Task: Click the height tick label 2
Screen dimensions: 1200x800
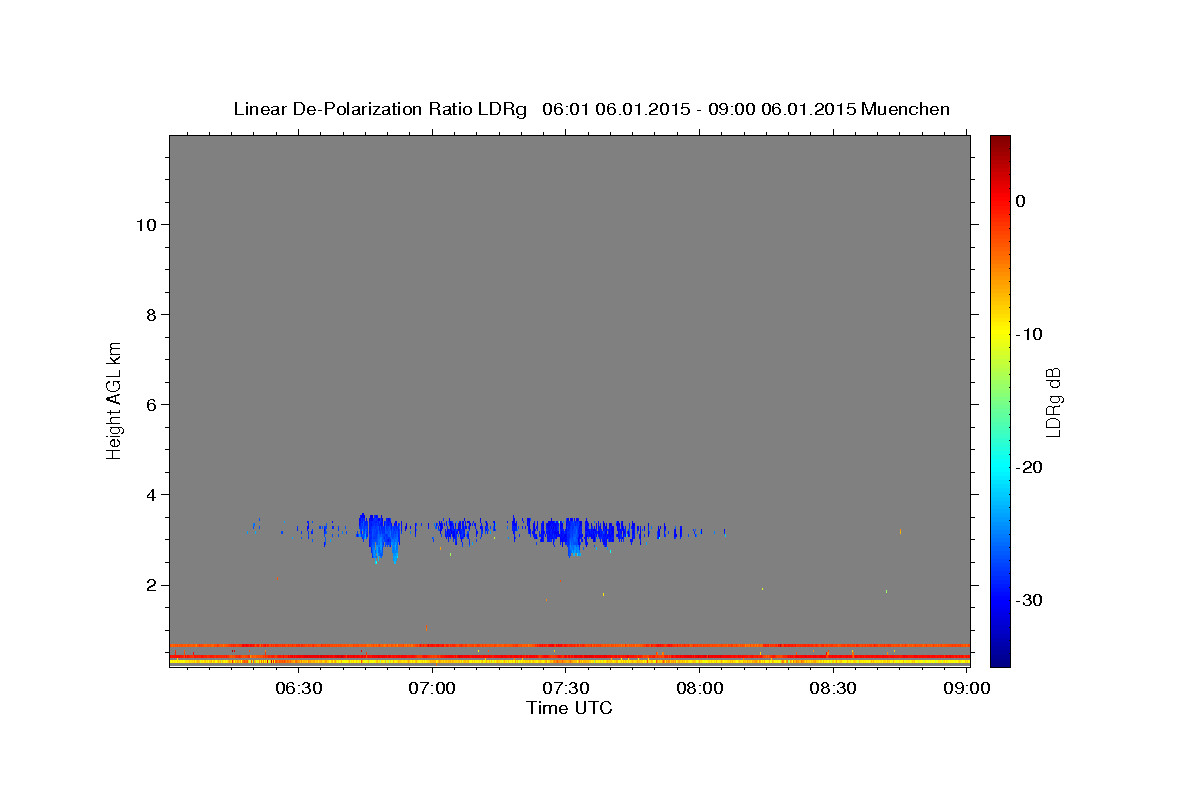Action: tap(149, 585)
